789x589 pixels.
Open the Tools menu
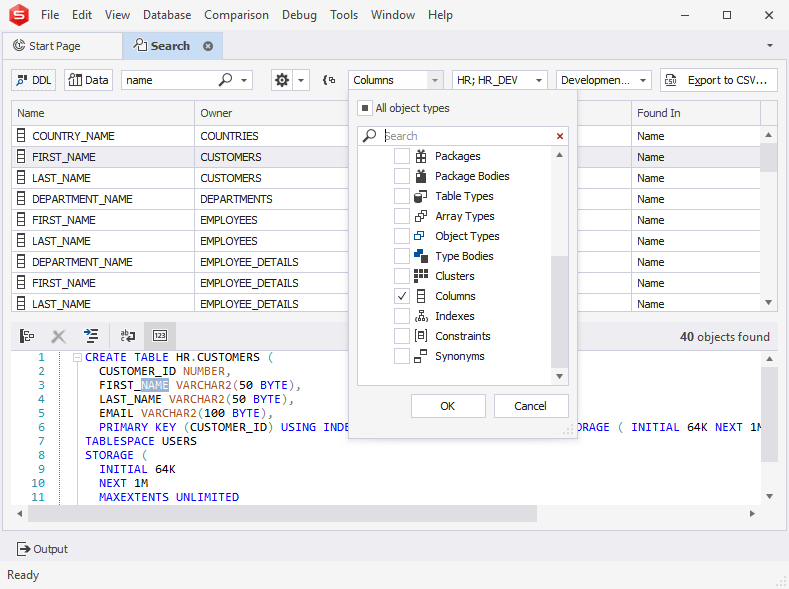344,15
